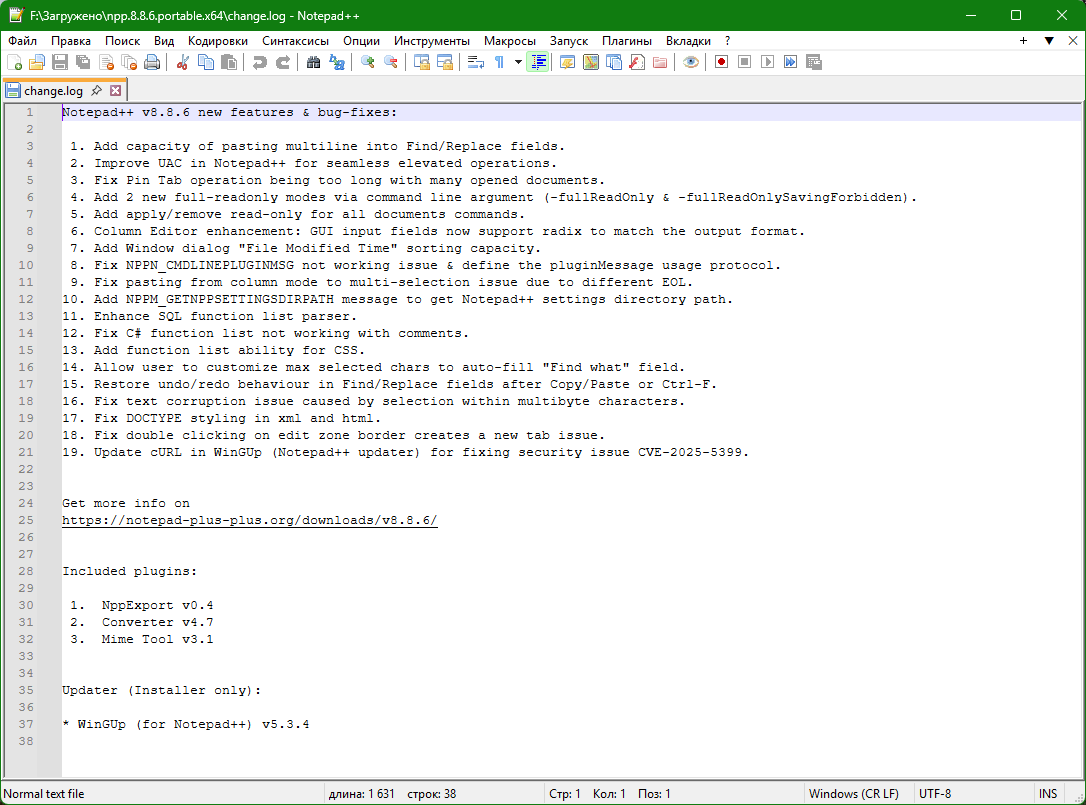Open the tab list dropdown triangle at top right

click(1048, 41)
